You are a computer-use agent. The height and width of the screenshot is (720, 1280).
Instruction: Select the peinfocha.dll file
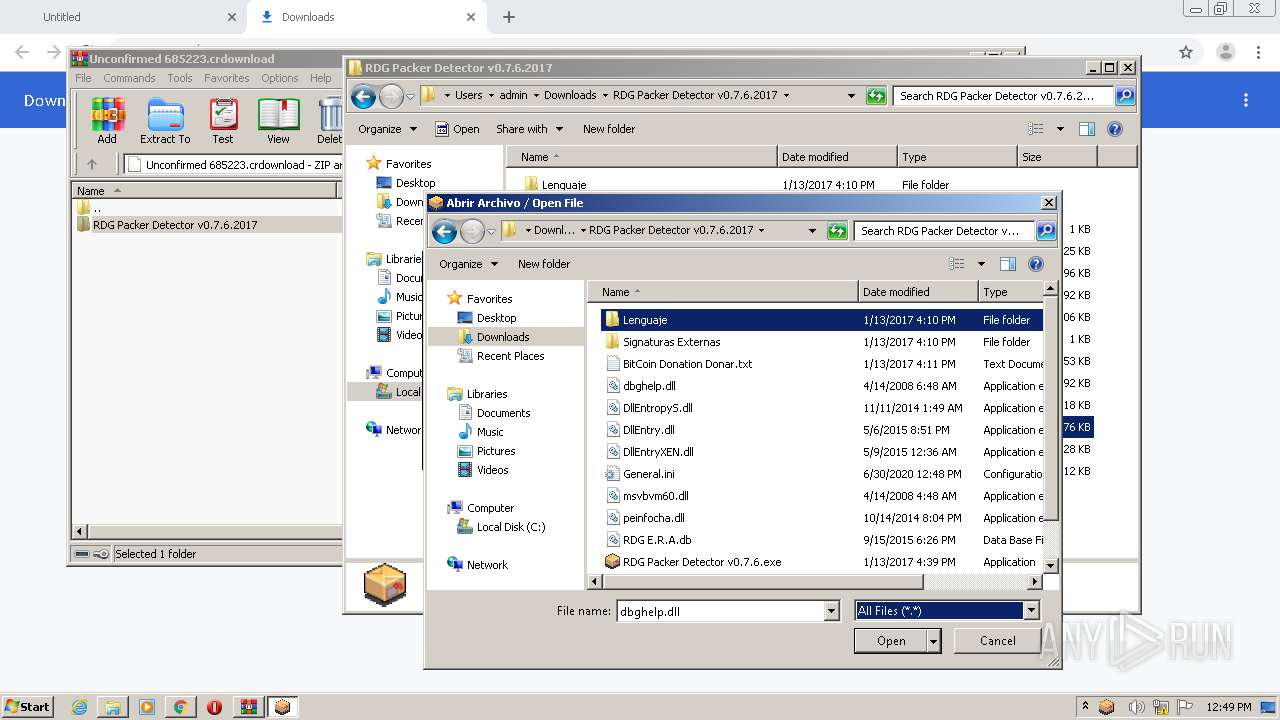tap(653, 518)
